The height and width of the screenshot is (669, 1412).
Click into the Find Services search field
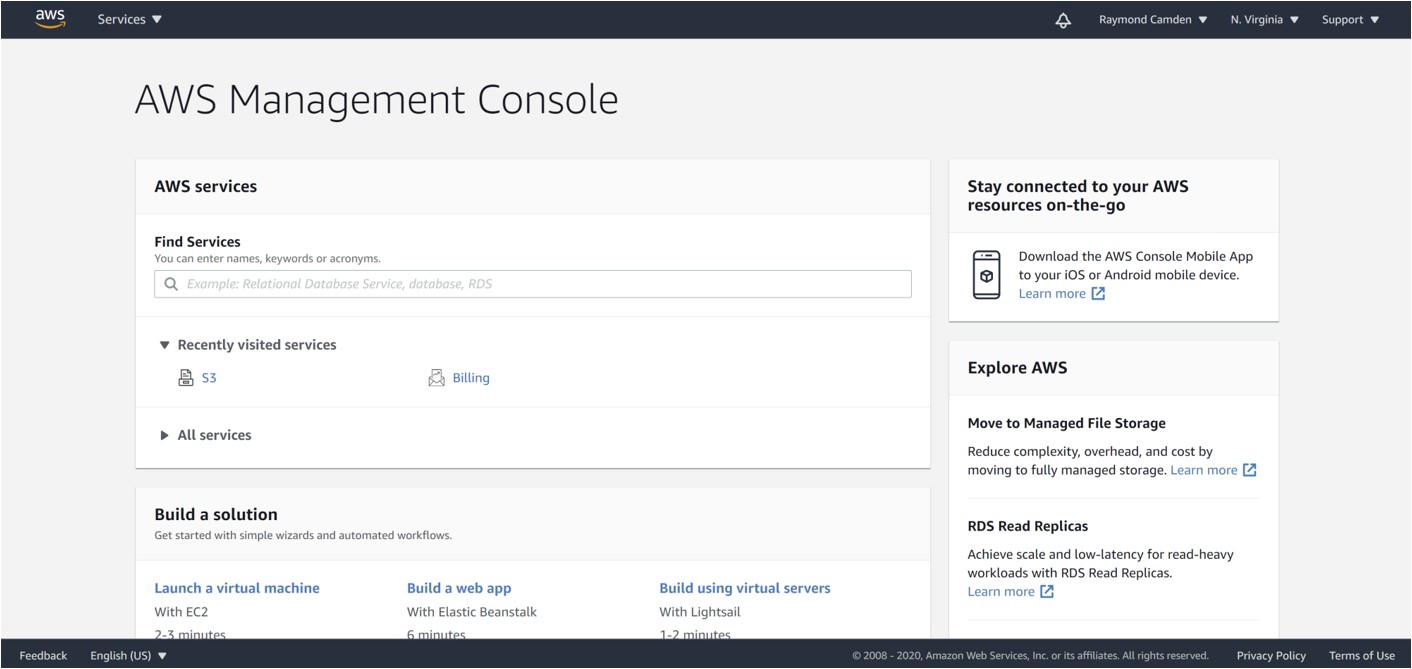[533, 284]
